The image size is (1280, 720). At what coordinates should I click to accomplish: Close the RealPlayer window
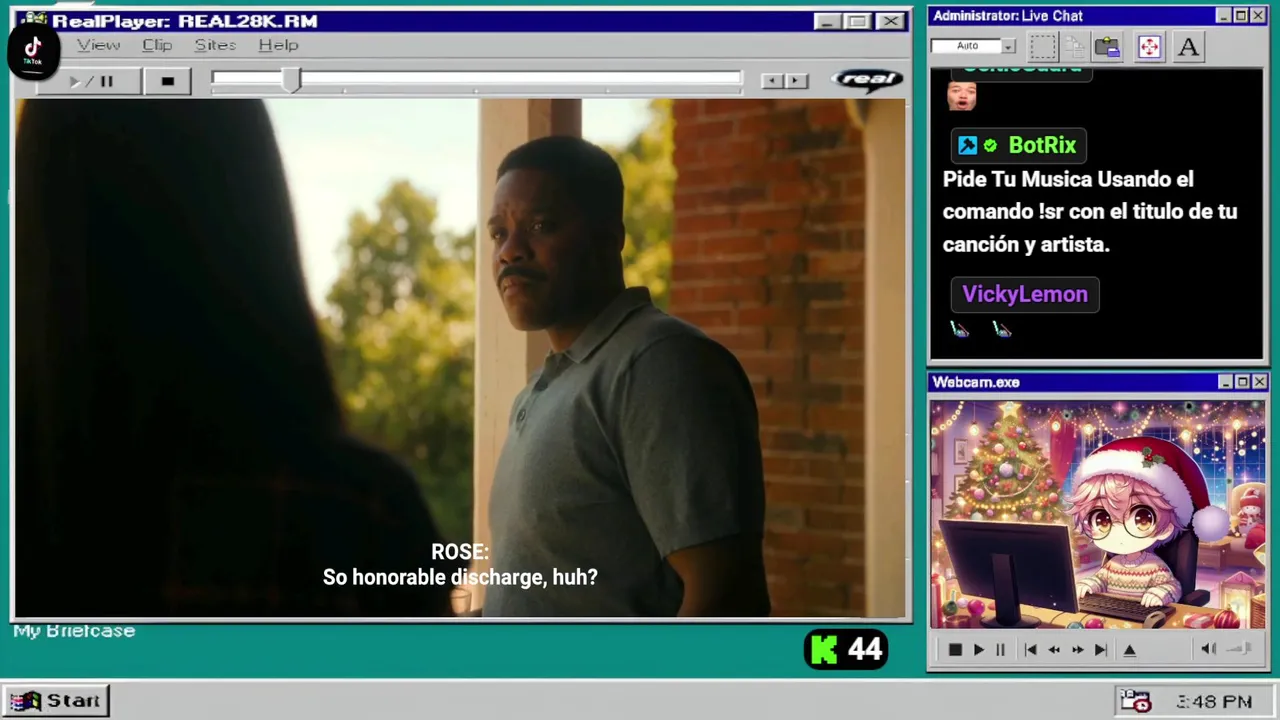(x=890, y=21)
